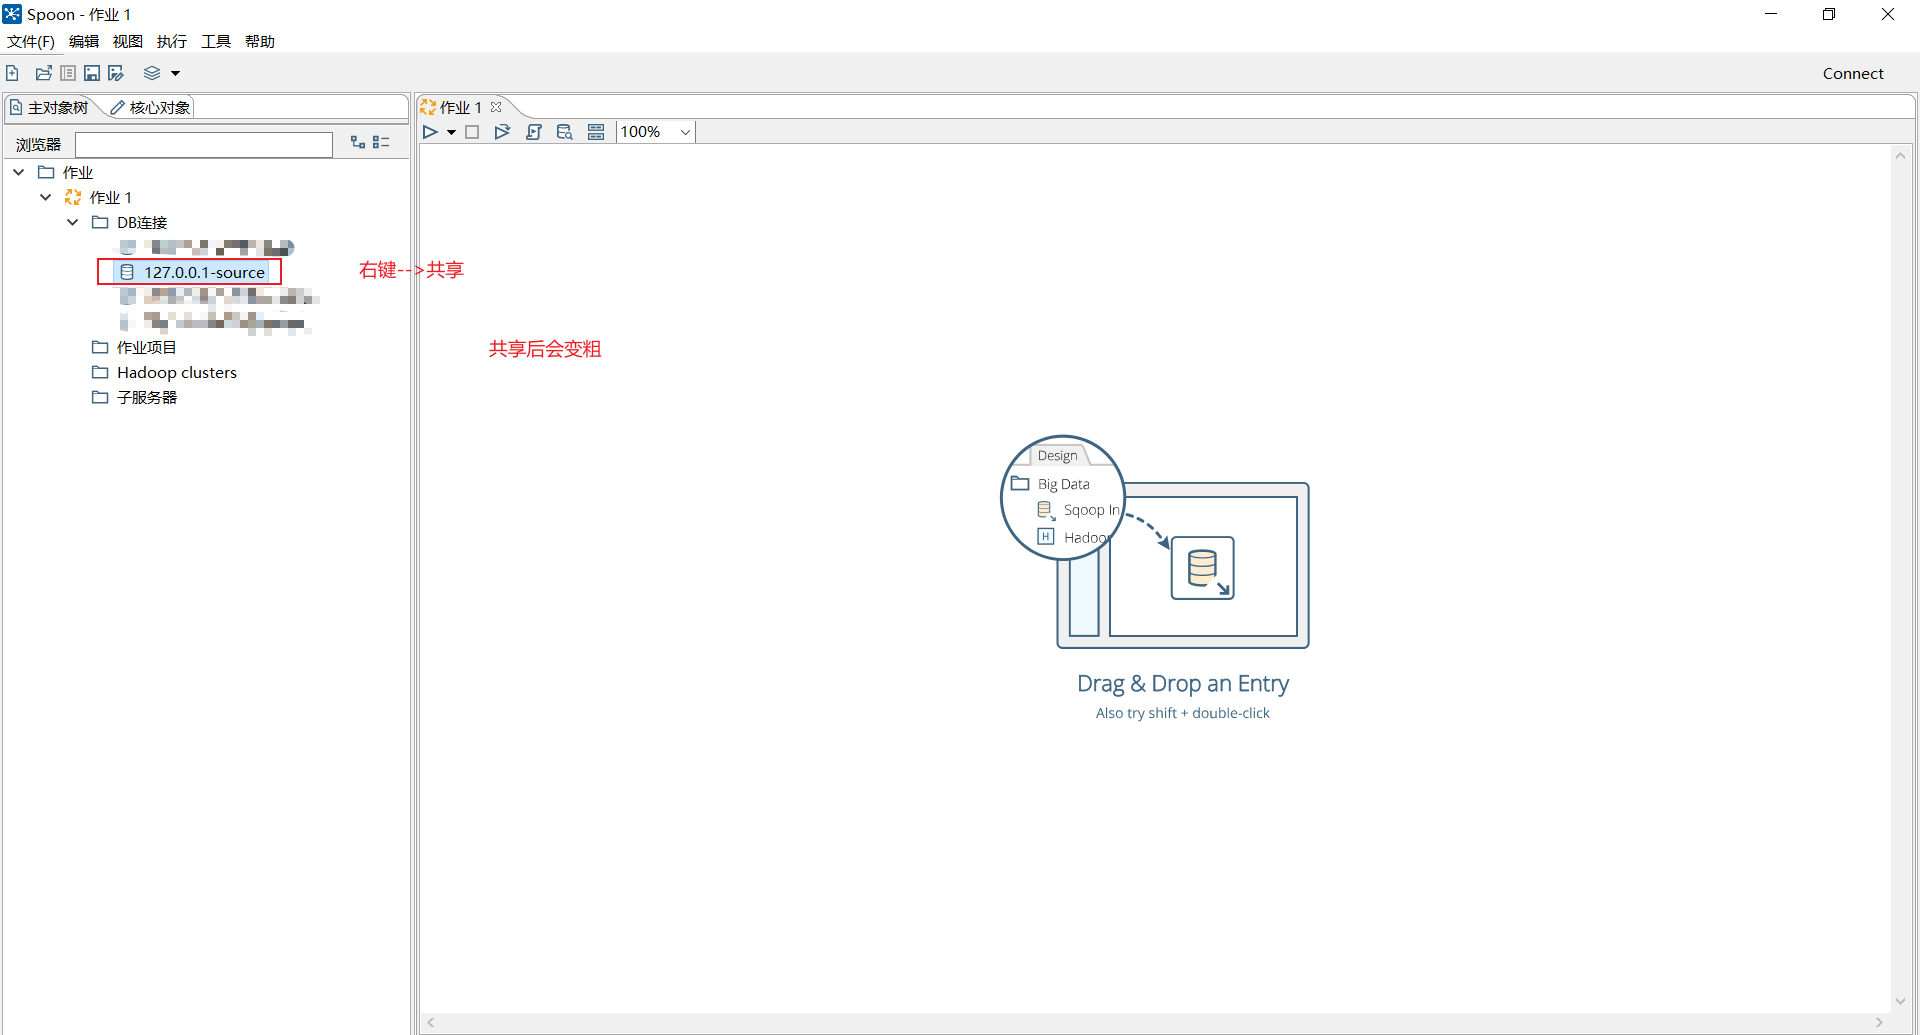Open the 工具 menu
This screenshot has height=1035, width=1920.
pyautogui.click(x=216, y=41)
